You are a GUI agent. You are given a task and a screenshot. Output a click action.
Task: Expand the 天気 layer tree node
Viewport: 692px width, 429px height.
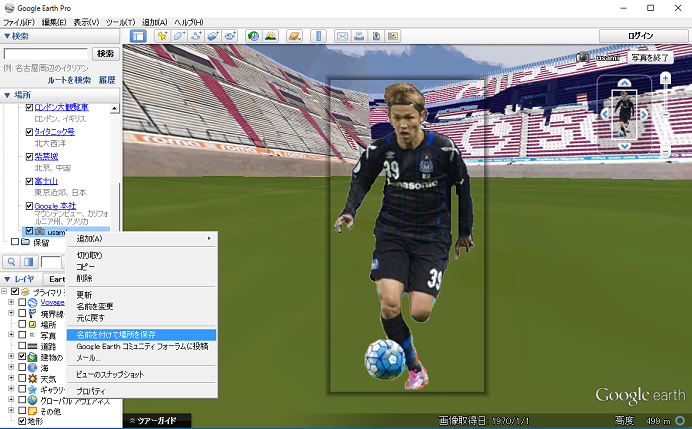[11, 379]
